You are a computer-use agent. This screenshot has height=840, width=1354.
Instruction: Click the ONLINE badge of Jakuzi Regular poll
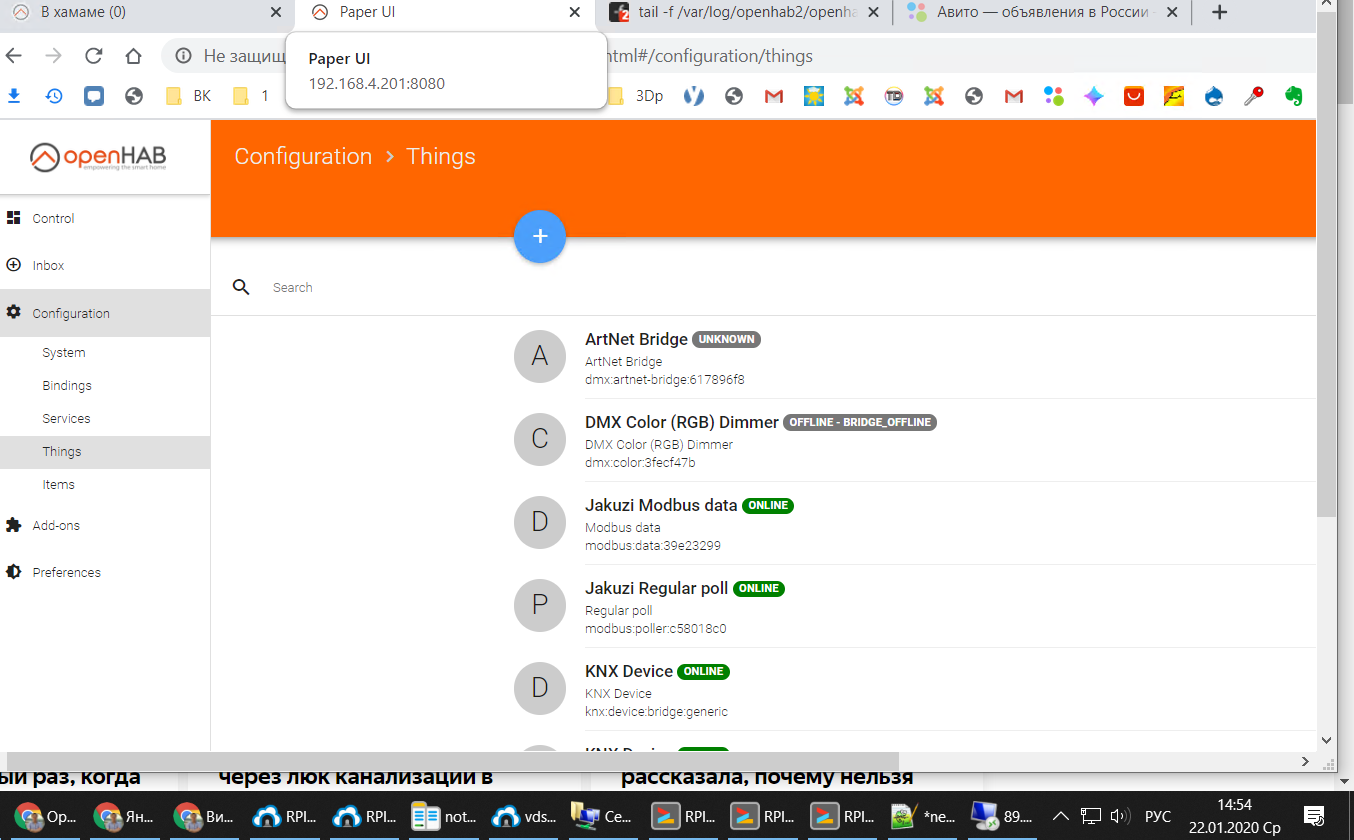759,588
